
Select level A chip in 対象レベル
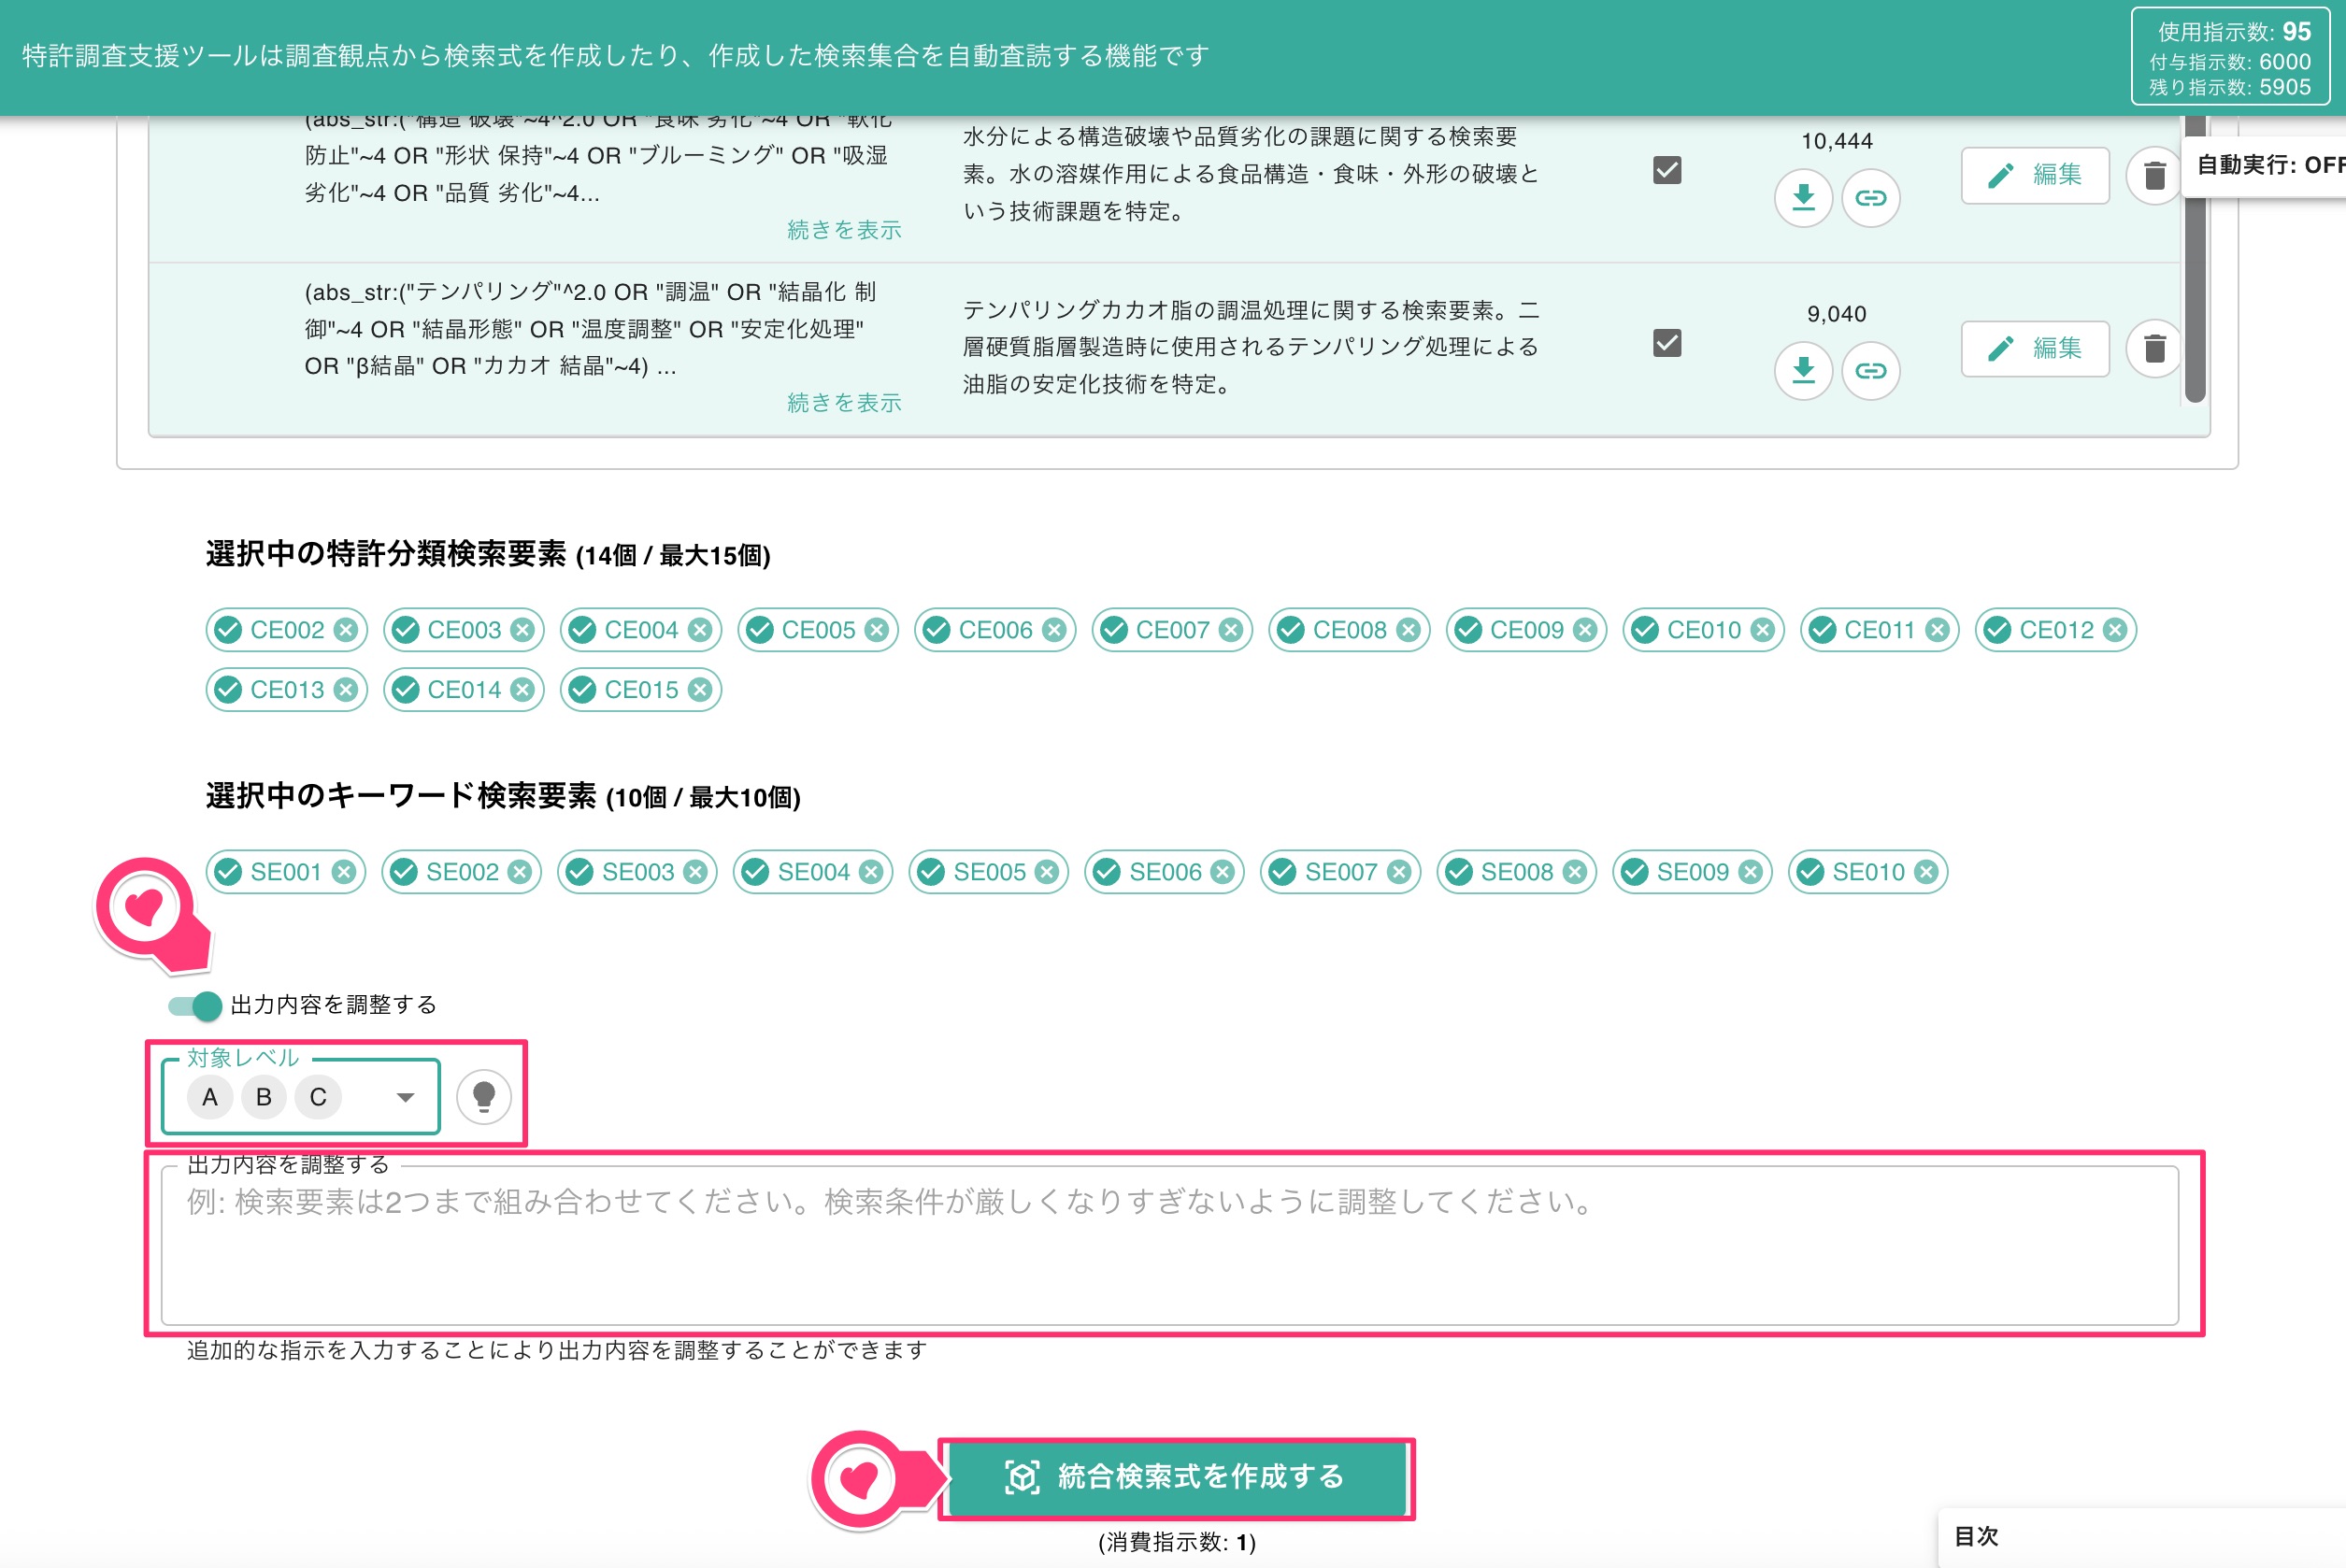(210, 1098)
